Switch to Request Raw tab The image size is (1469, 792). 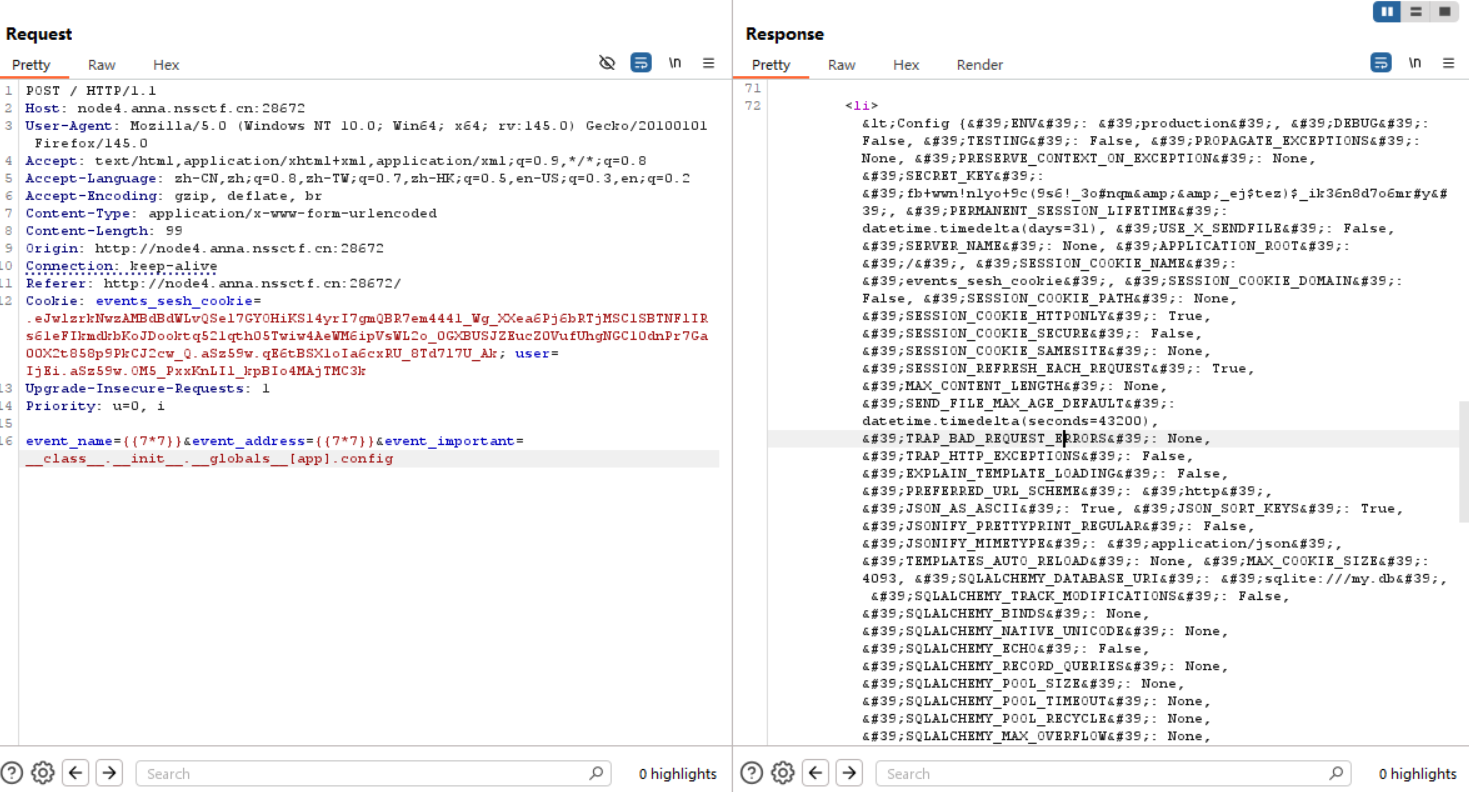[x=102, y=65]
